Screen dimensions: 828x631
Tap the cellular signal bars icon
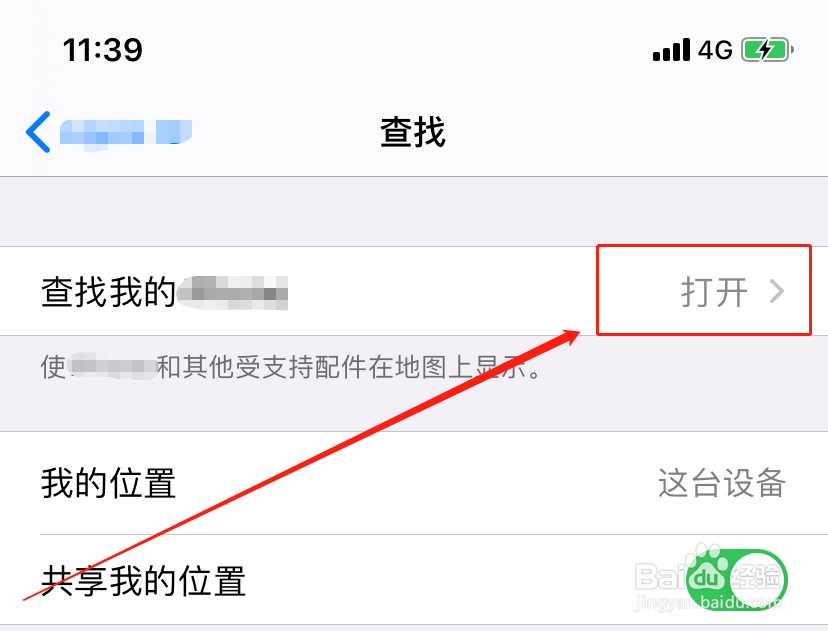point(671,50)
